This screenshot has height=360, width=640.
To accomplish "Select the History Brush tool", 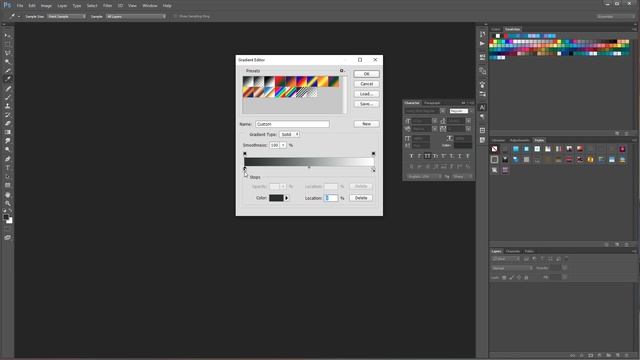I will tap(8, 115).
